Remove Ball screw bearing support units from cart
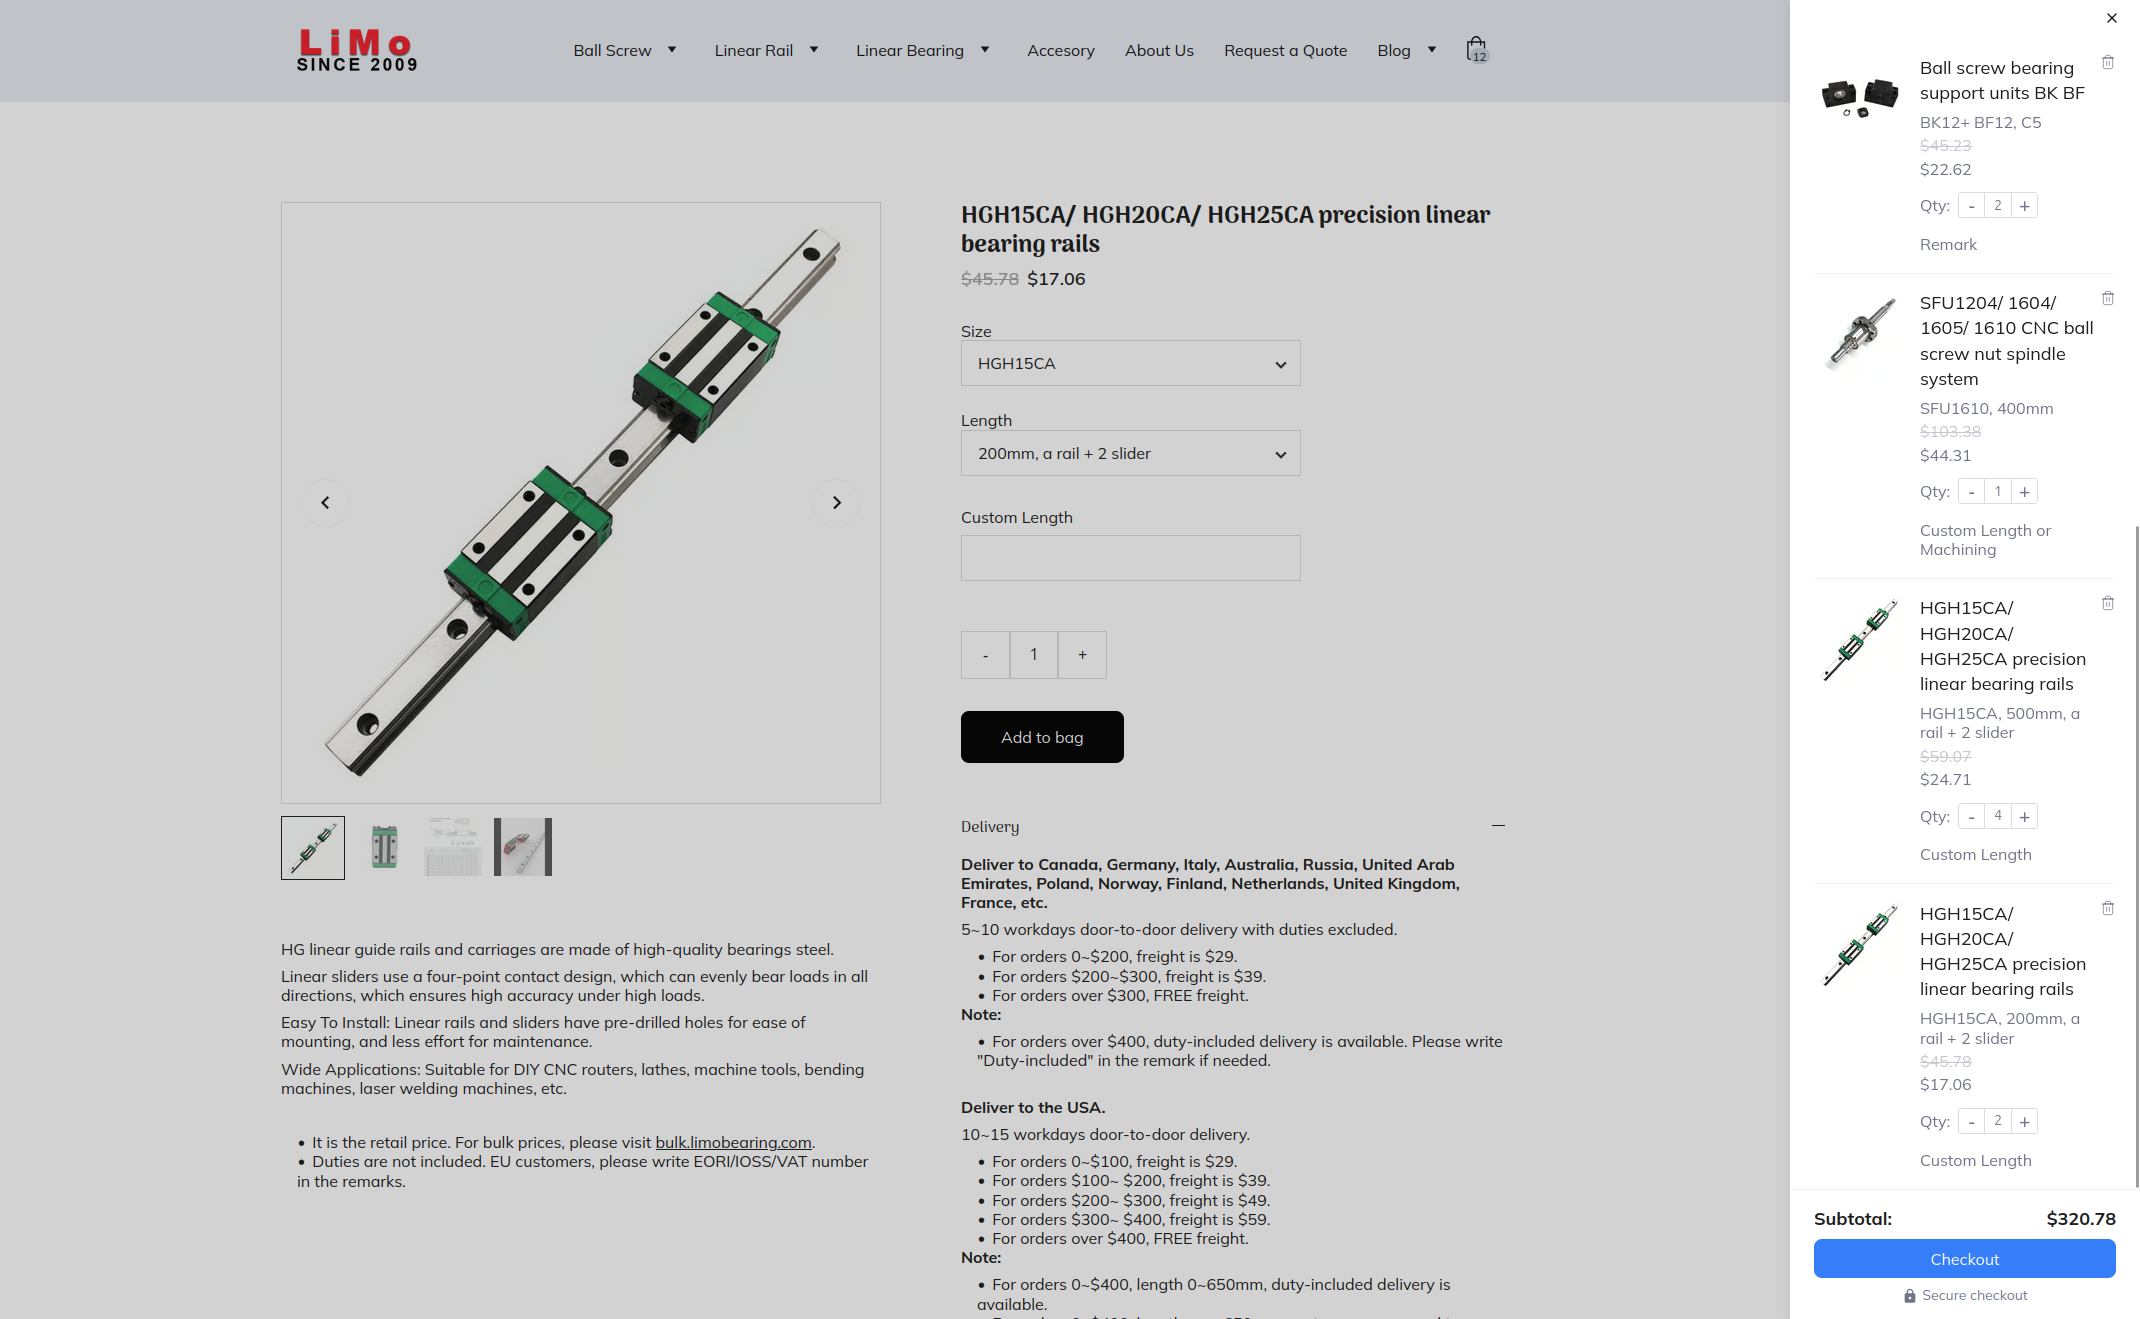Viewport: 2140px width, 1319px height. coord(2108,62)
